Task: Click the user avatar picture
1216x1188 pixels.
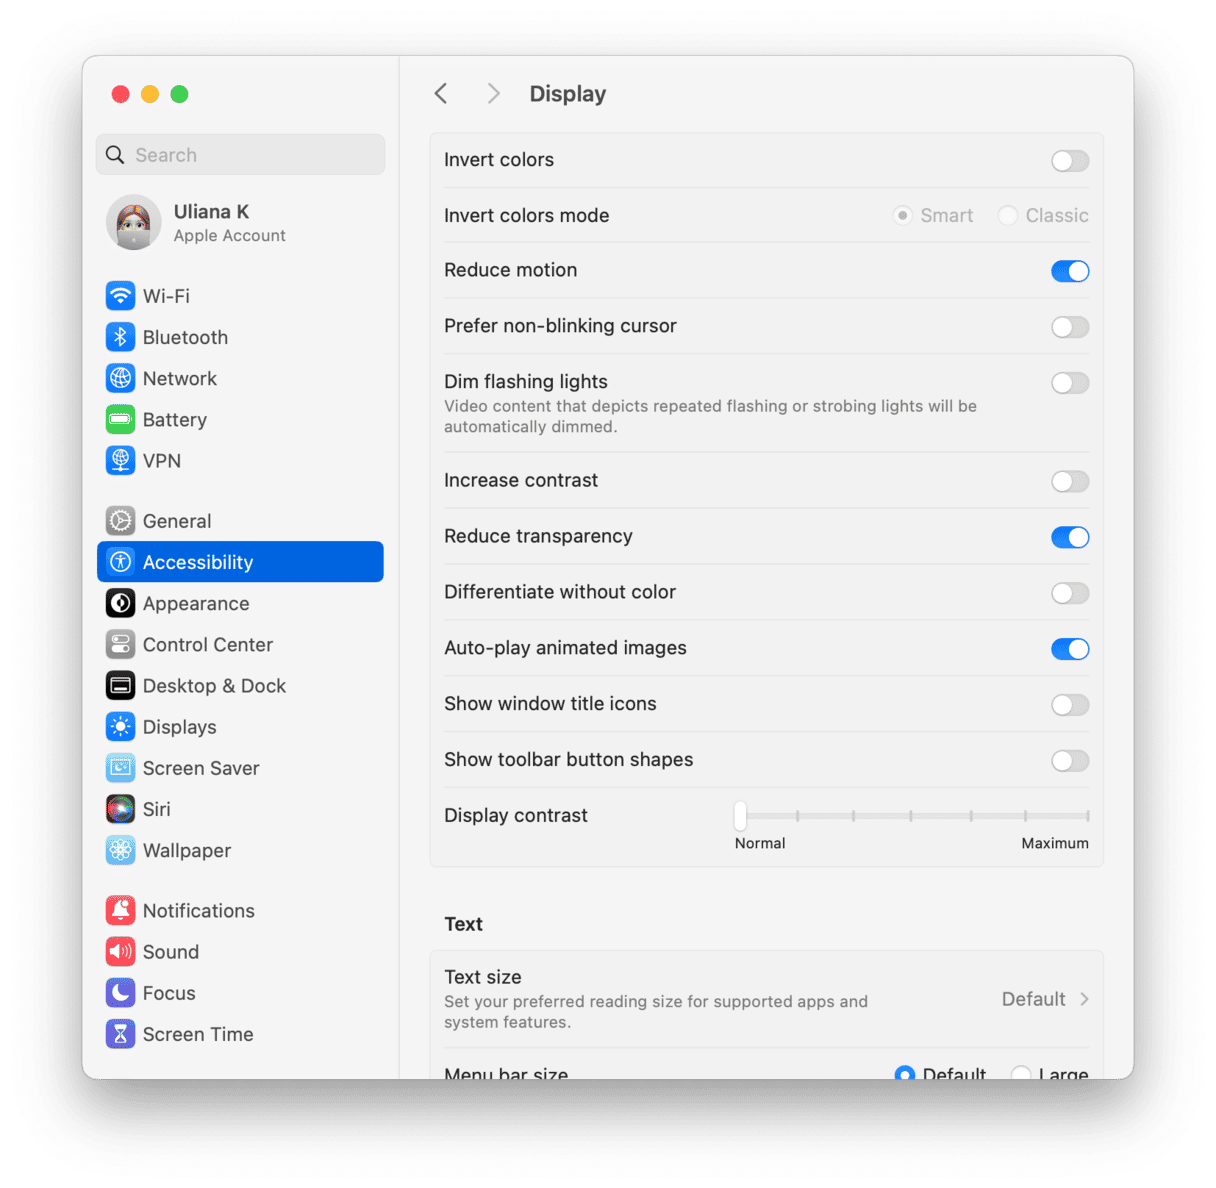Action: (x=134, y=222)
